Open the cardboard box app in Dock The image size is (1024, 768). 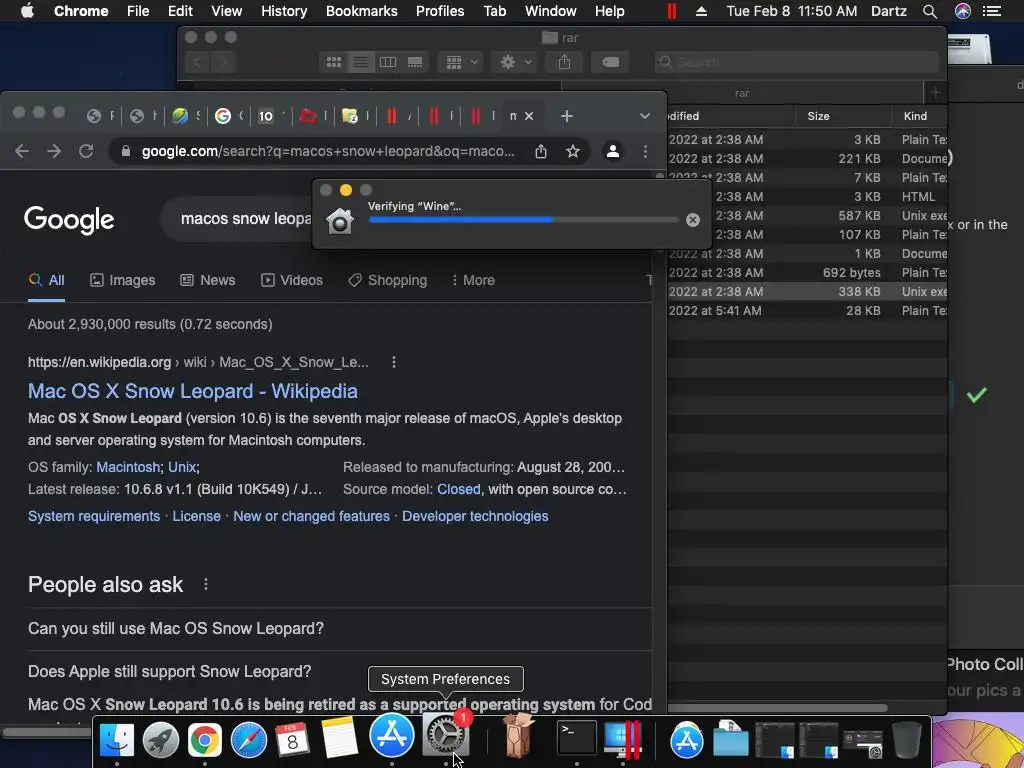point(518,735)
